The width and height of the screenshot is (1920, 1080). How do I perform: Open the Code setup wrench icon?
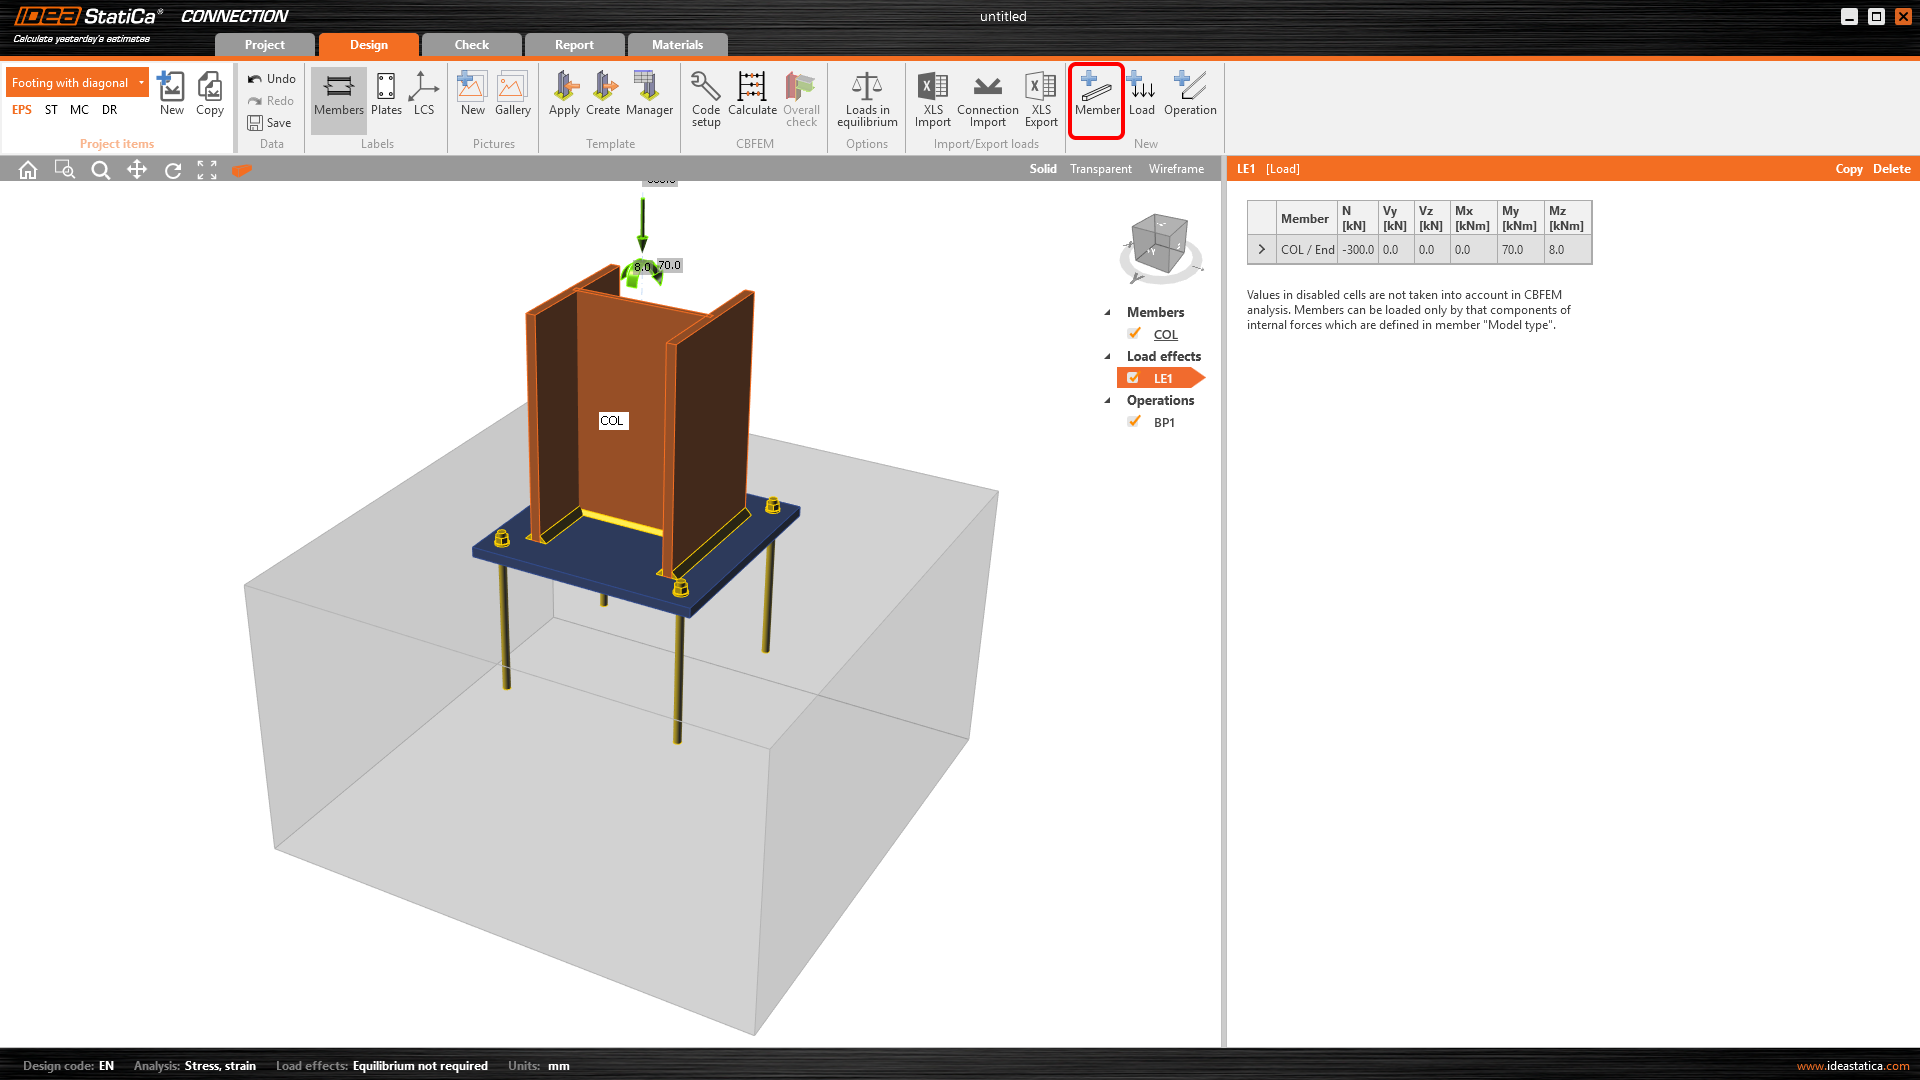click(x=705, y=89)
